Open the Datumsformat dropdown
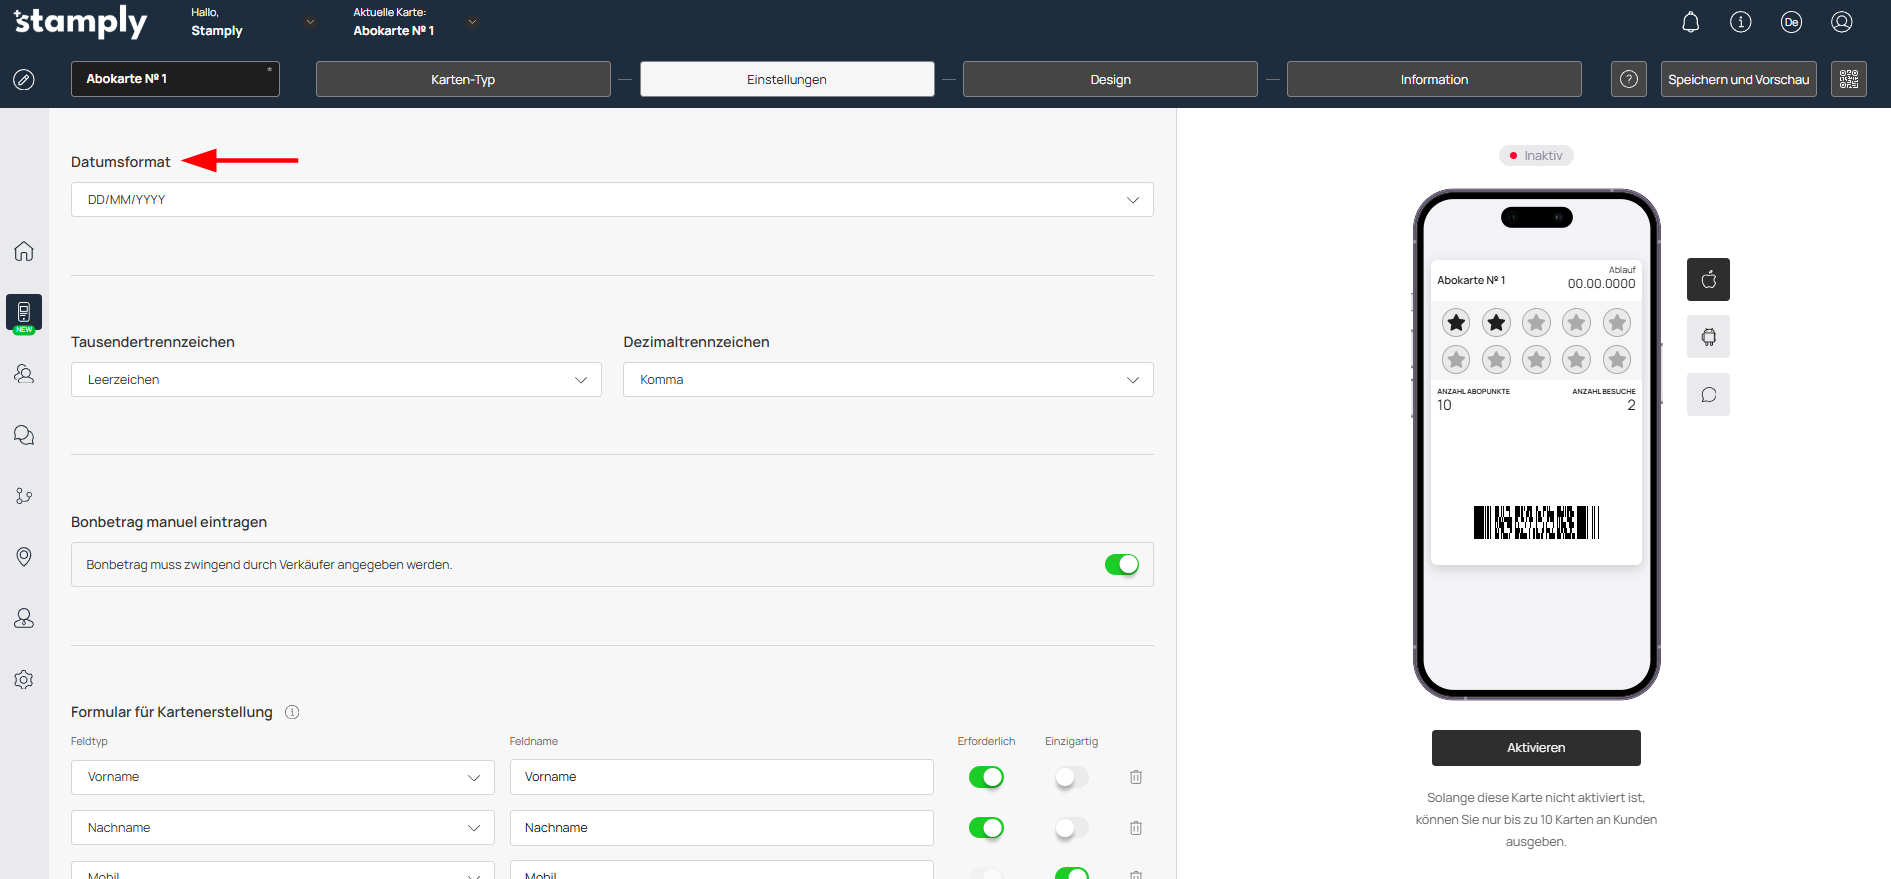Viewport: 1891px width, 879px height. (x=611, y=200)
